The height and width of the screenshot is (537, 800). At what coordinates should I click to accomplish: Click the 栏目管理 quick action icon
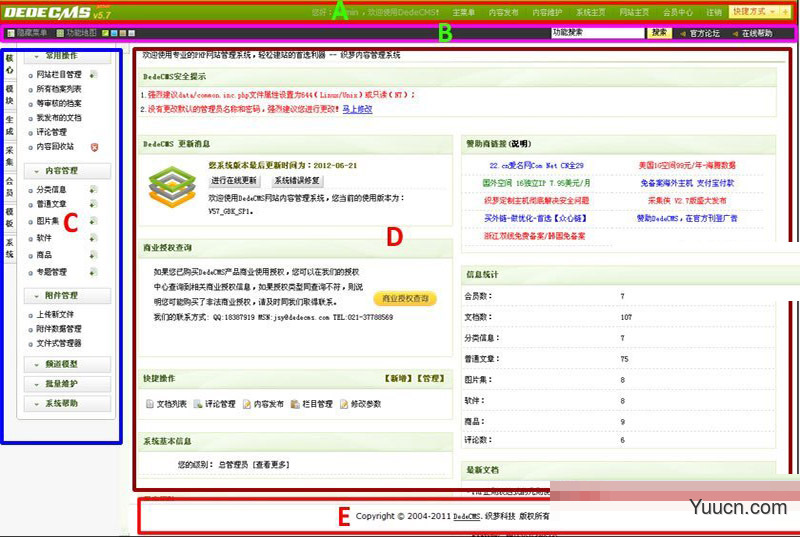click(x=295, y=404)
